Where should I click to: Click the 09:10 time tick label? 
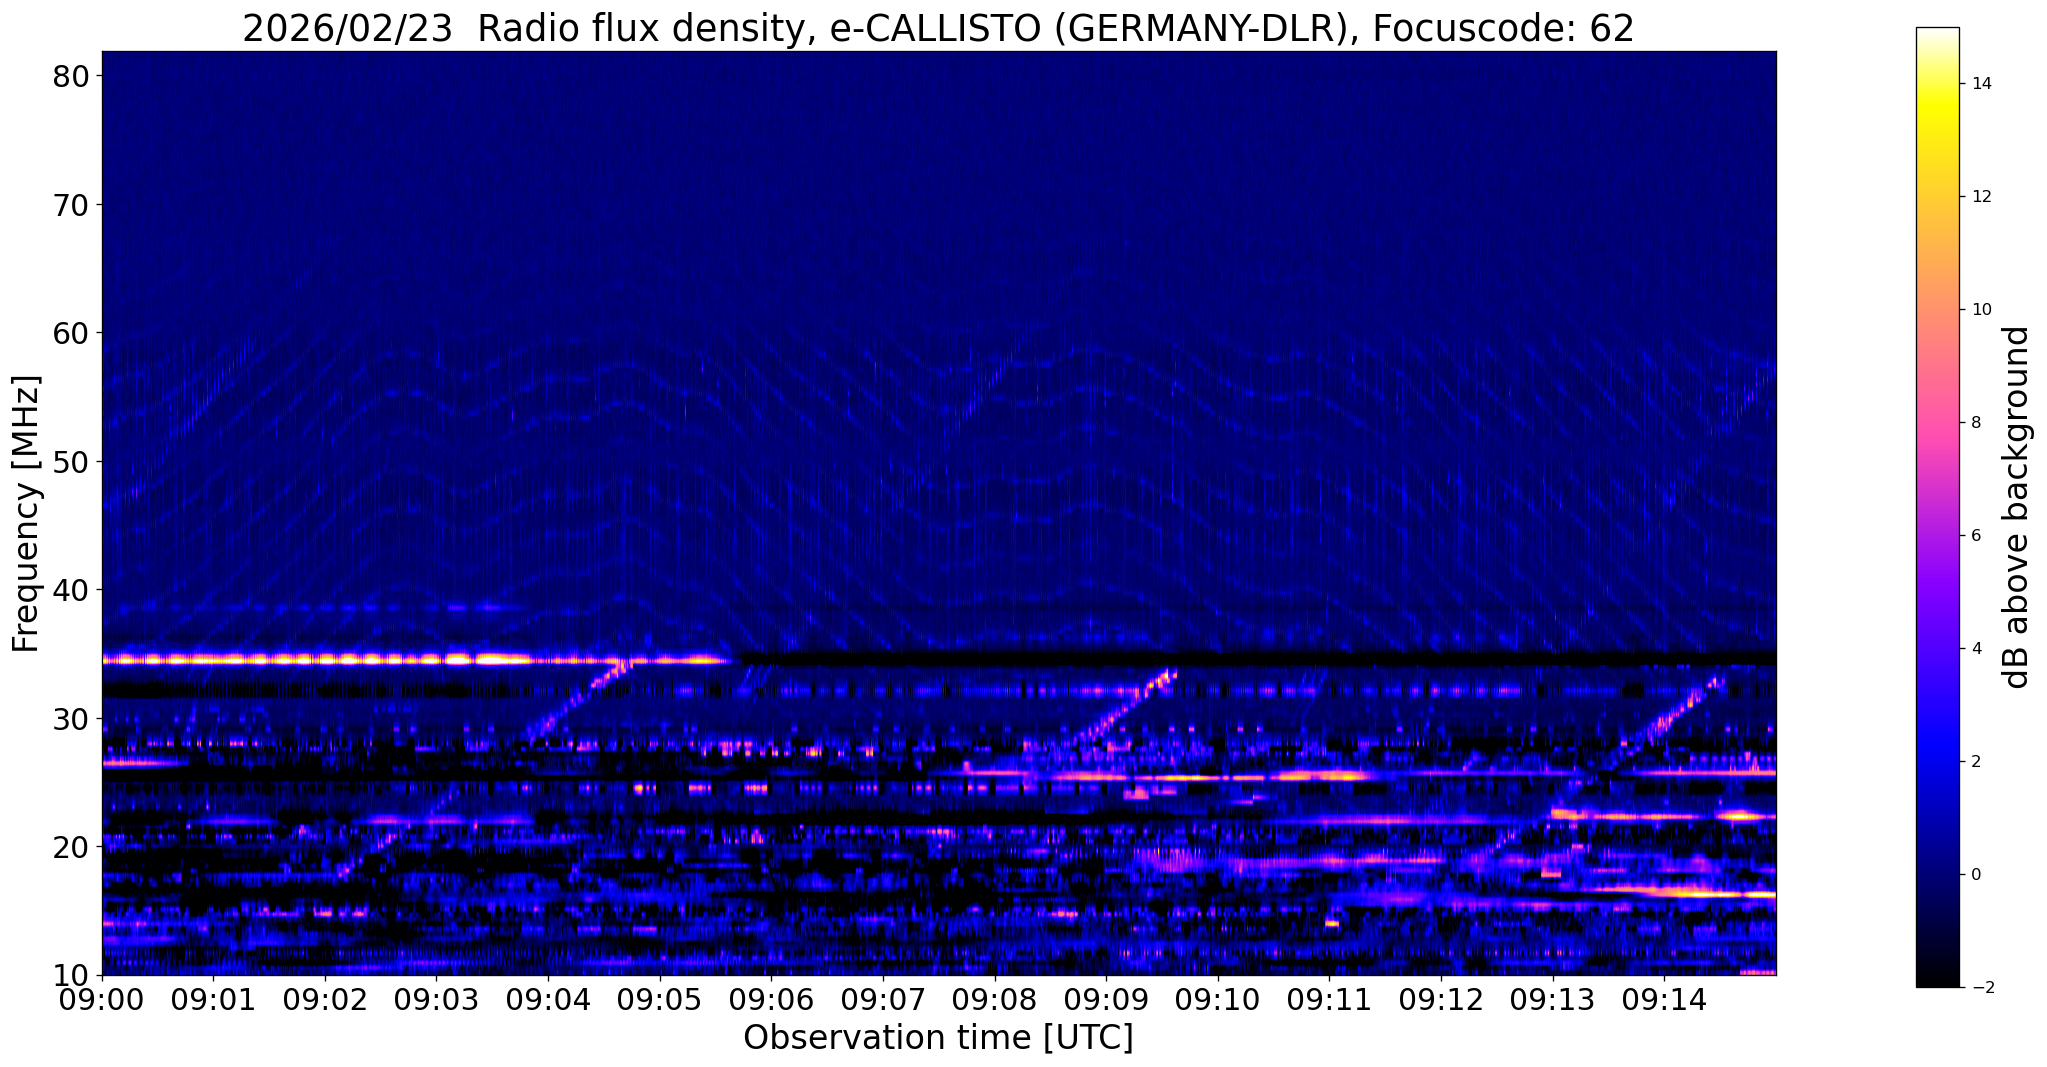pos(1218,998)
